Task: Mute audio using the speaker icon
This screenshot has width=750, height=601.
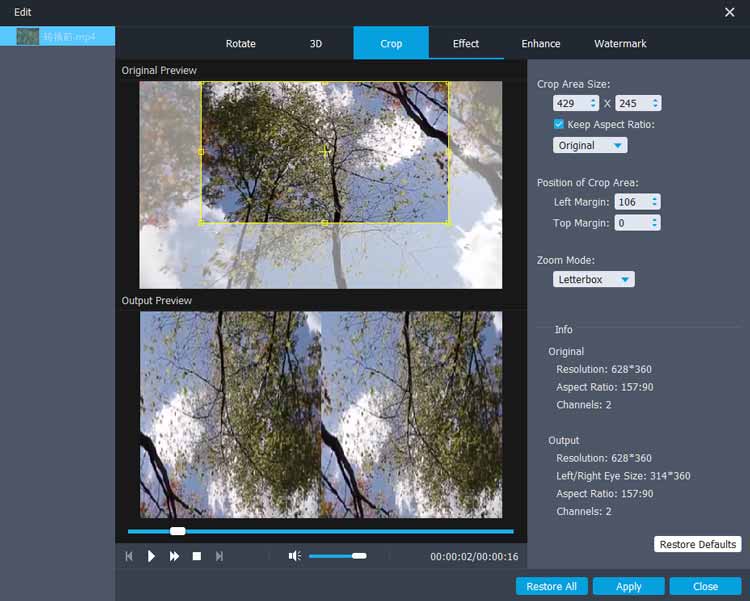Action: point(294,556)
